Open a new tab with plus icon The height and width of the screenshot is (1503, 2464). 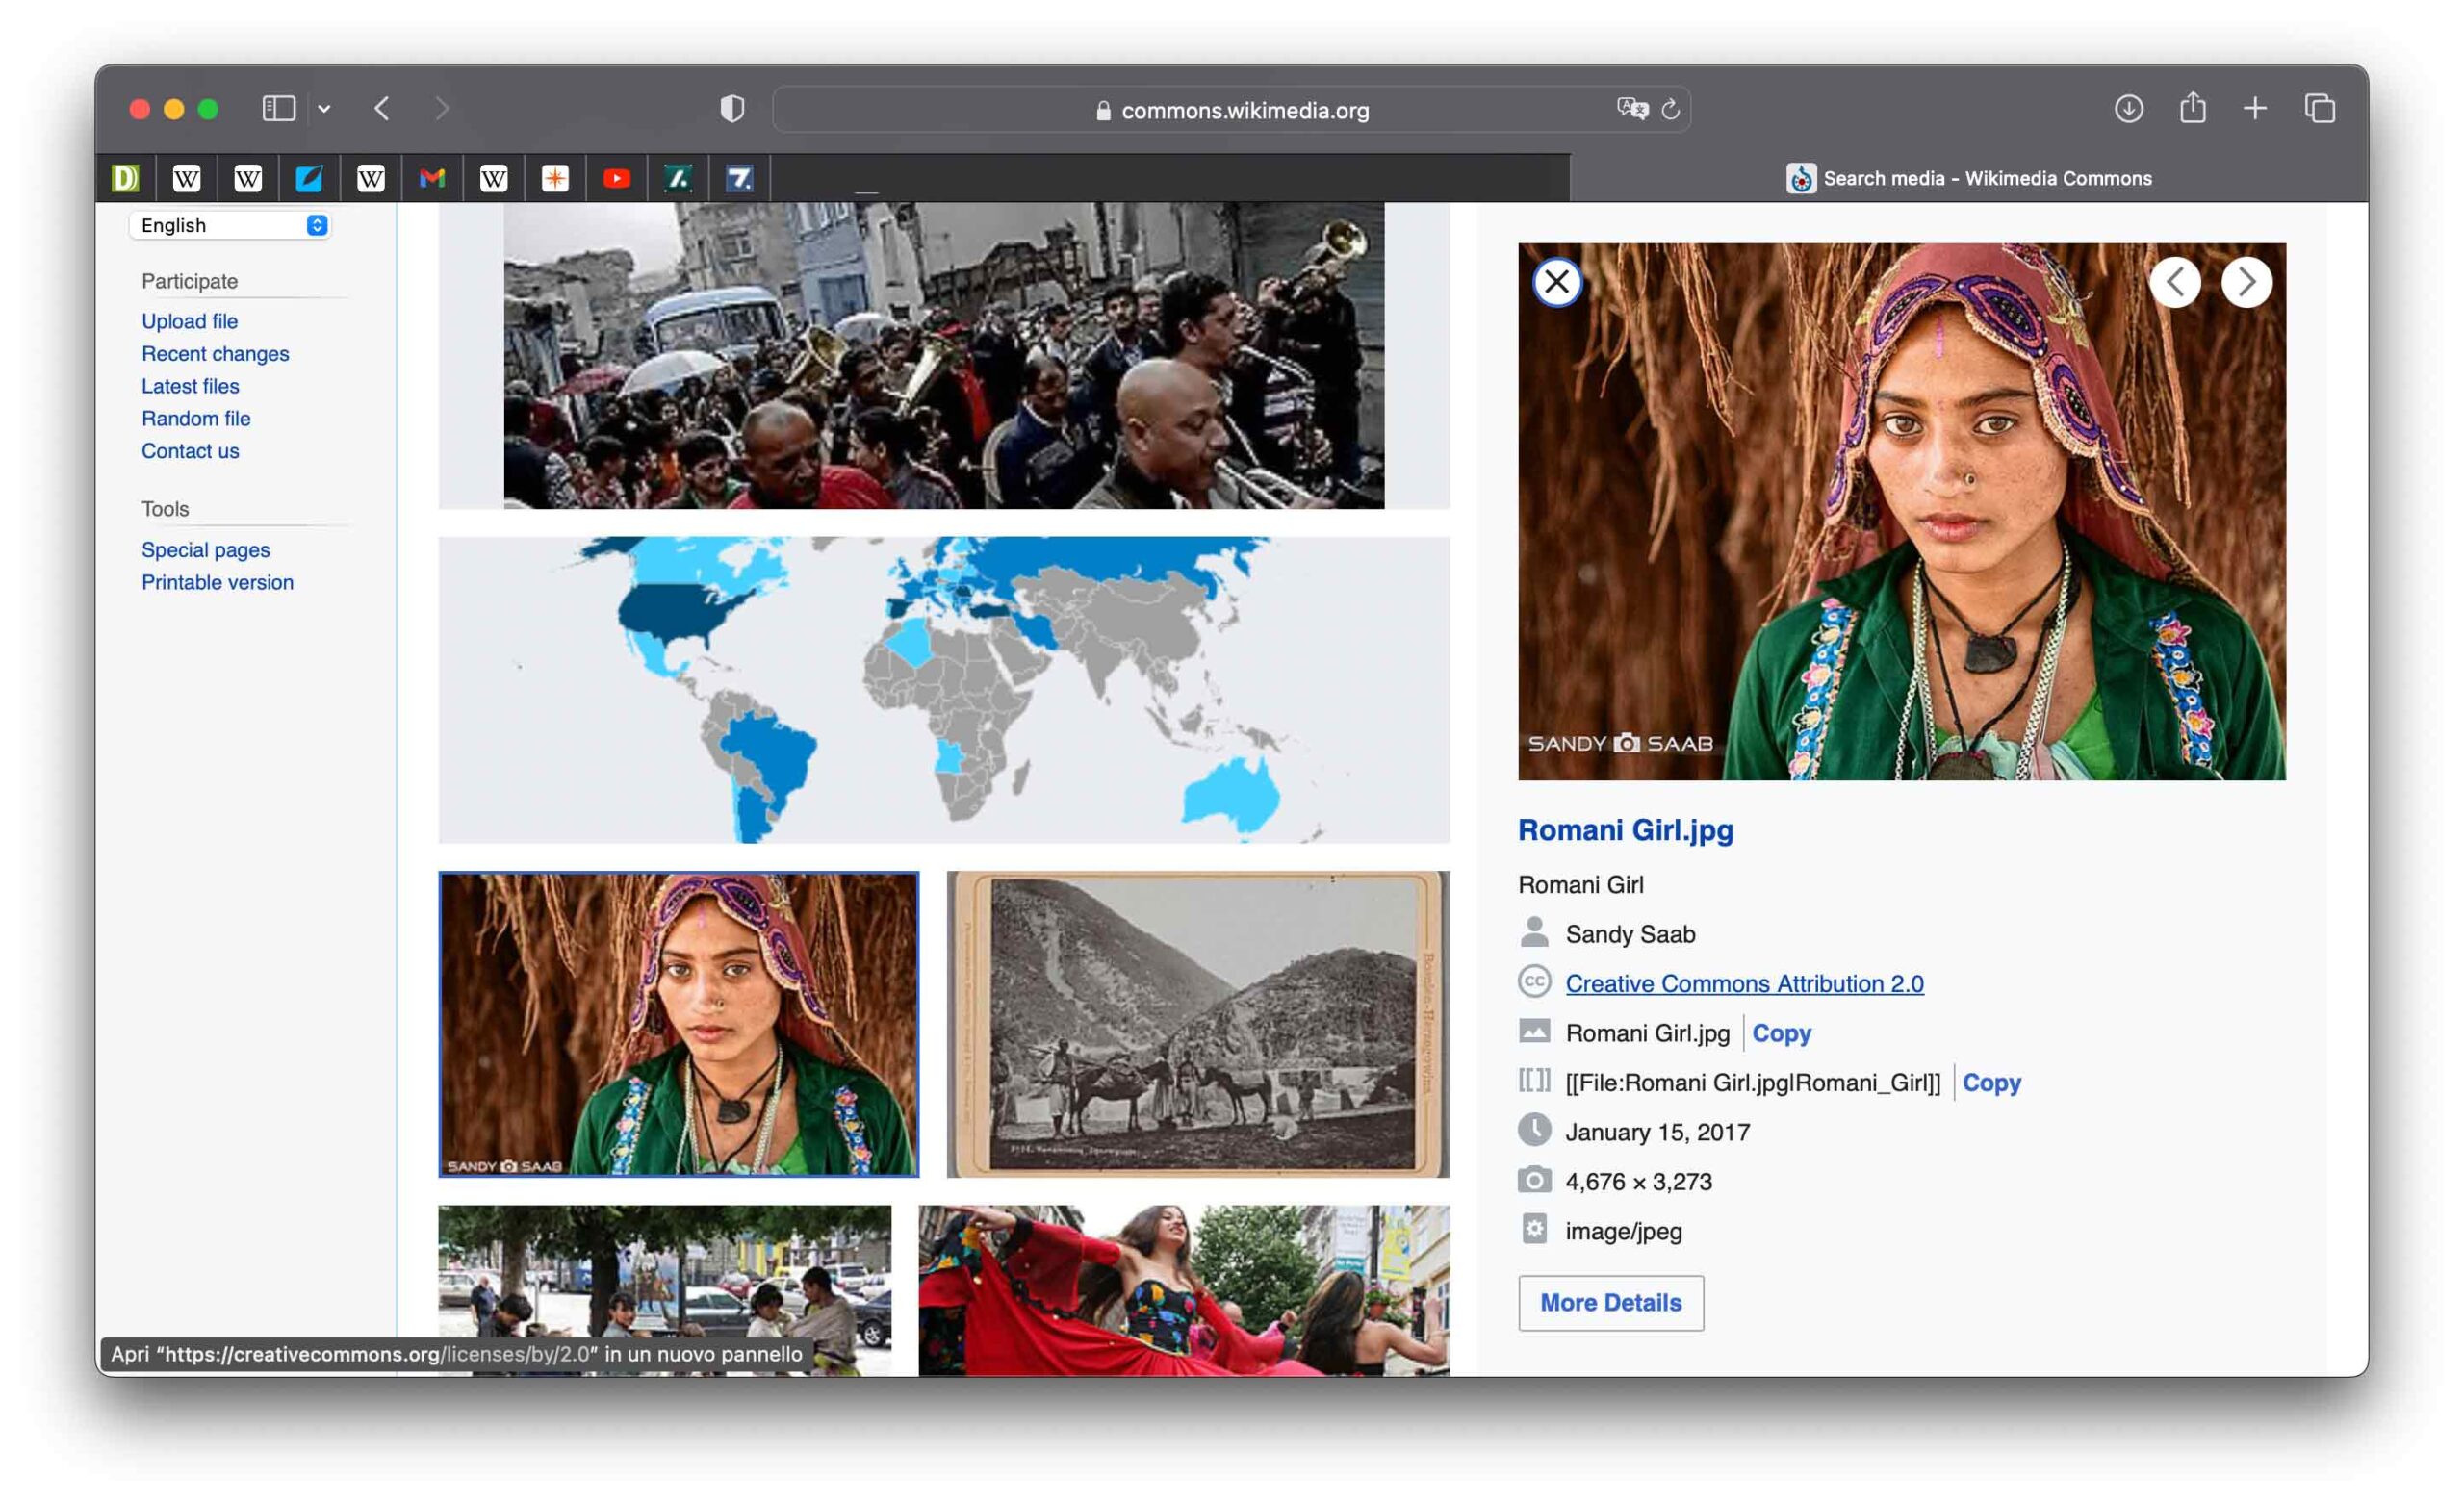point(2254,108)
